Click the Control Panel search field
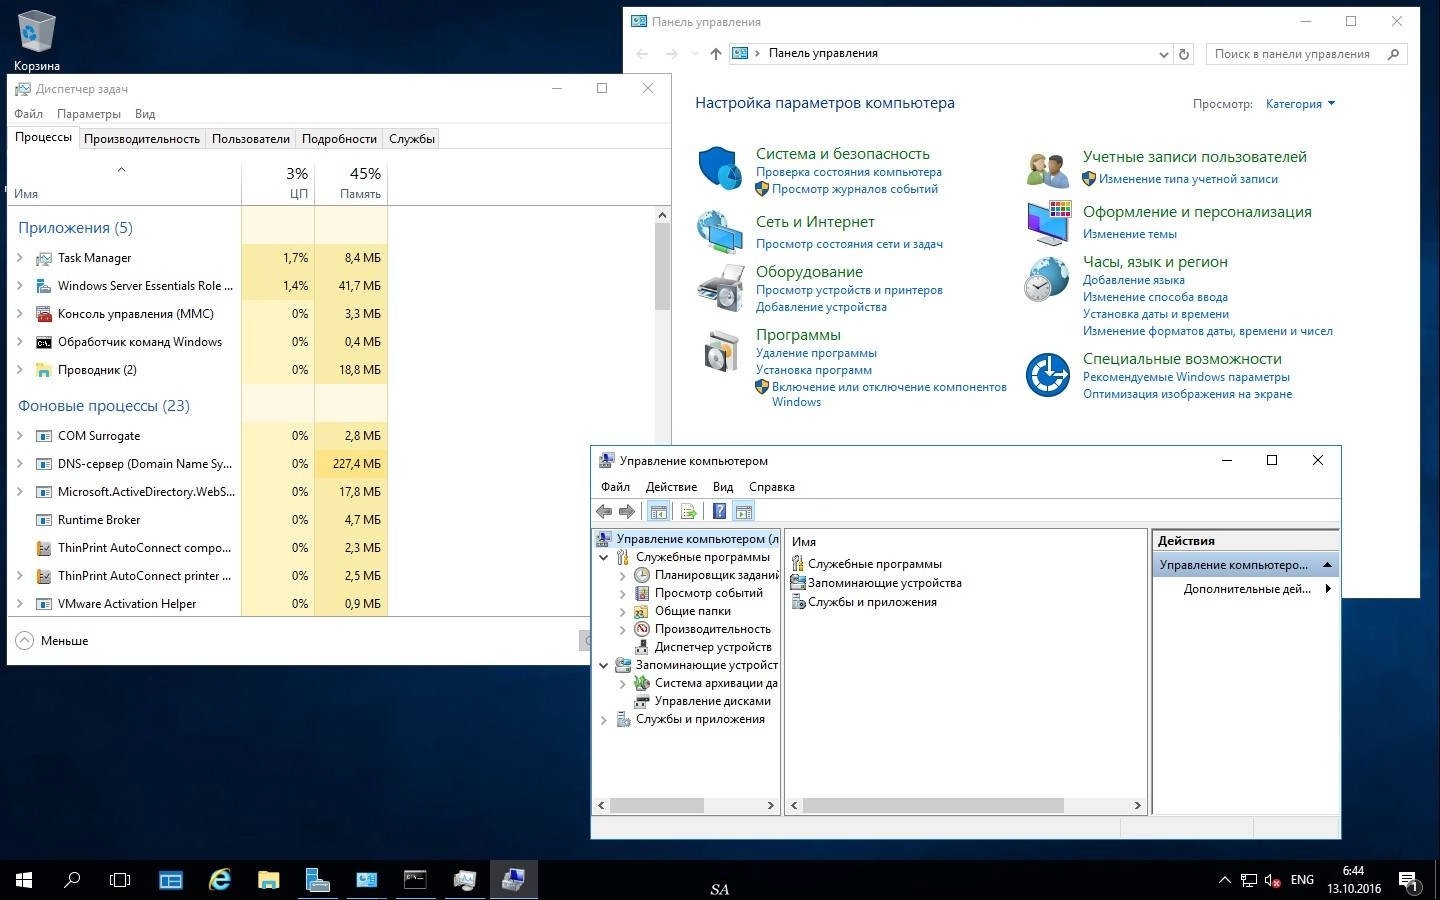Viewport: 1440px width, 900px height. (x=1306, y=54)
